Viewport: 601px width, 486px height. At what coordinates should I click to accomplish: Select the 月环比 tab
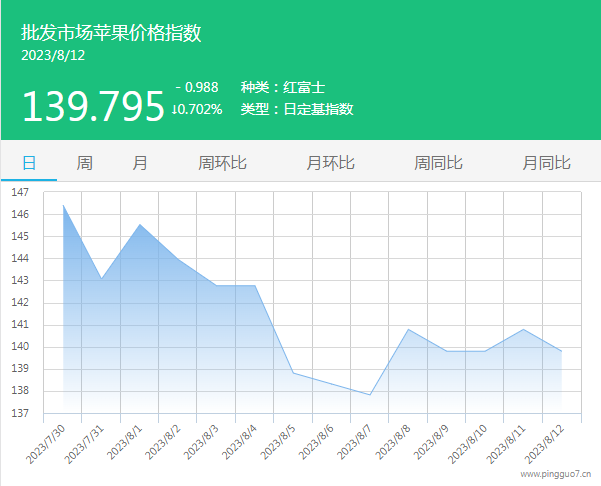330,163
